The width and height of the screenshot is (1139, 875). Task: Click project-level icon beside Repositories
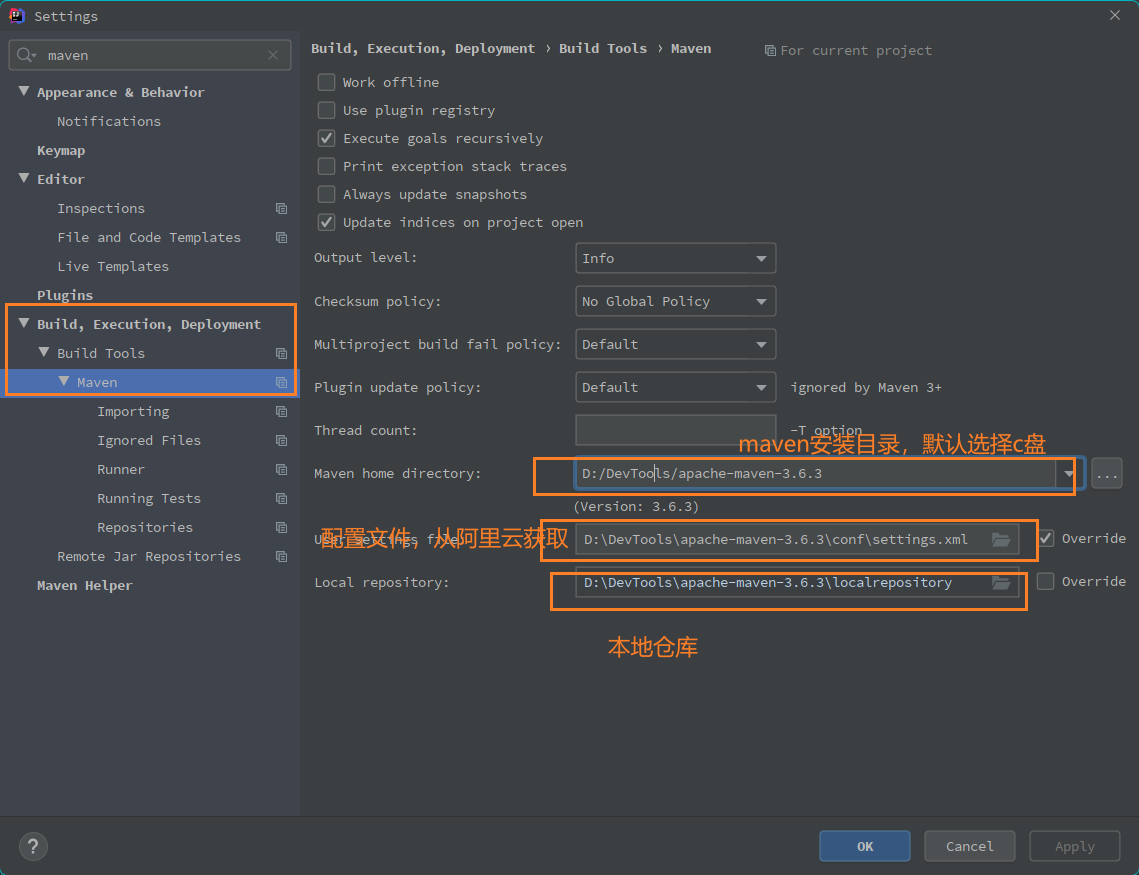point(282,528)
